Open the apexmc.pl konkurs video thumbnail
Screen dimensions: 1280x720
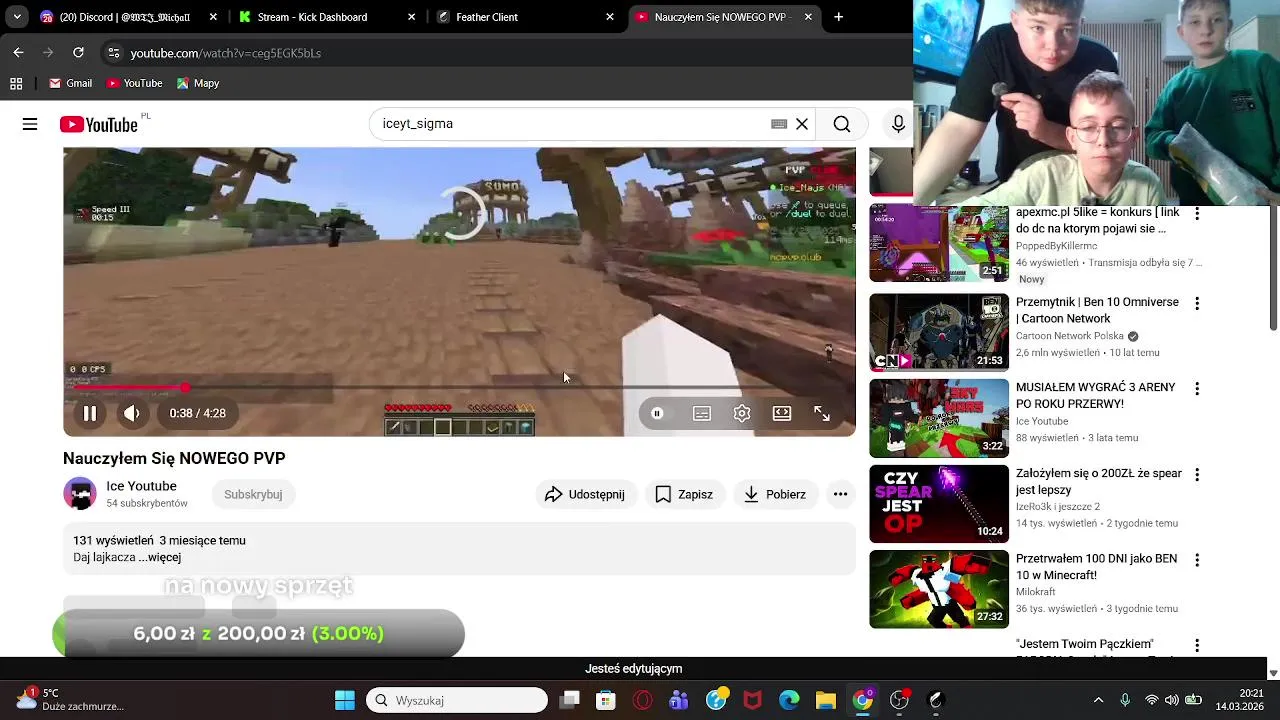pos(939,243)
